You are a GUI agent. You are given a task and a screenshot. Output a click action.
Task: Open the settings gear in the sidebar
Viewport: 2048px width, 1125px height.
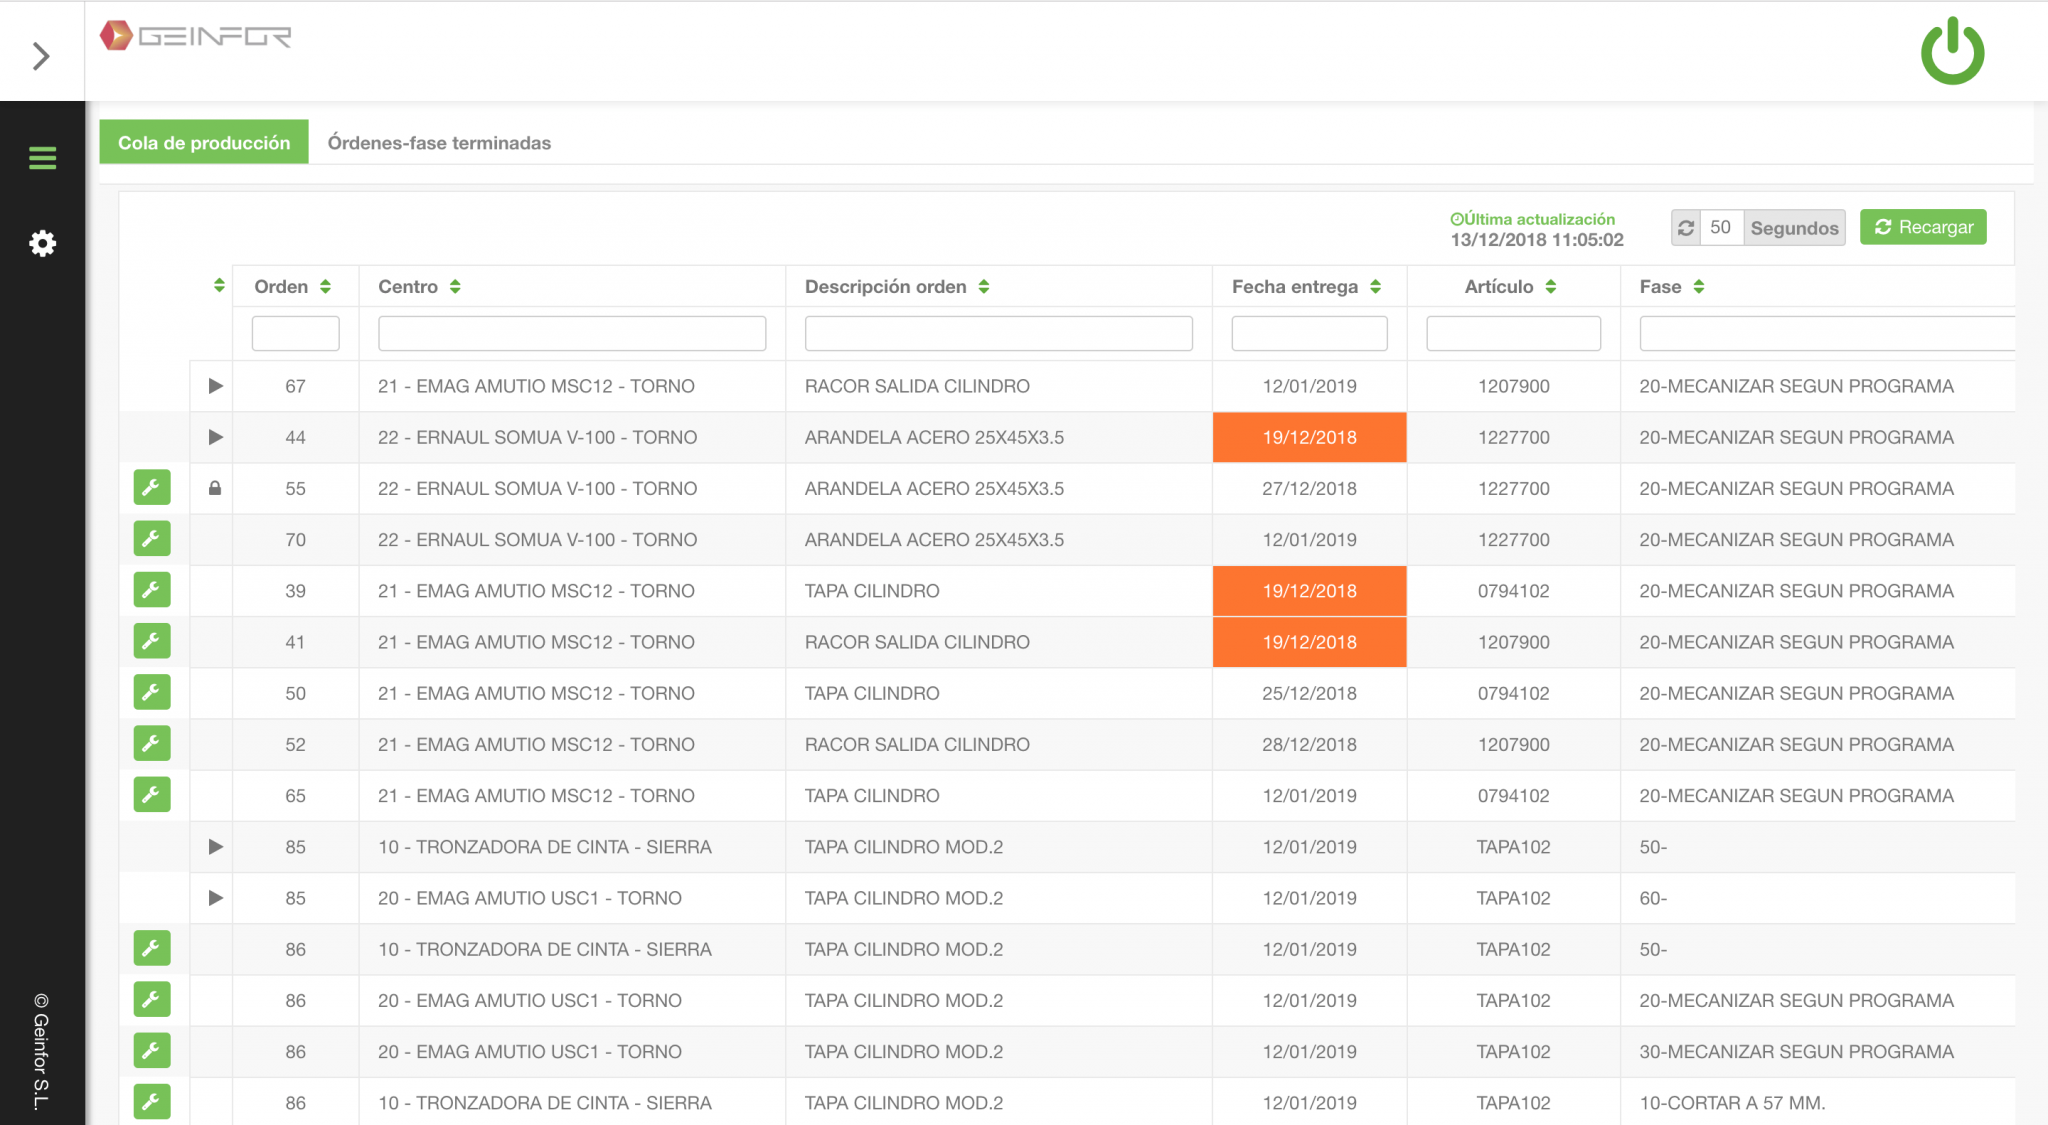pos(42,243)
